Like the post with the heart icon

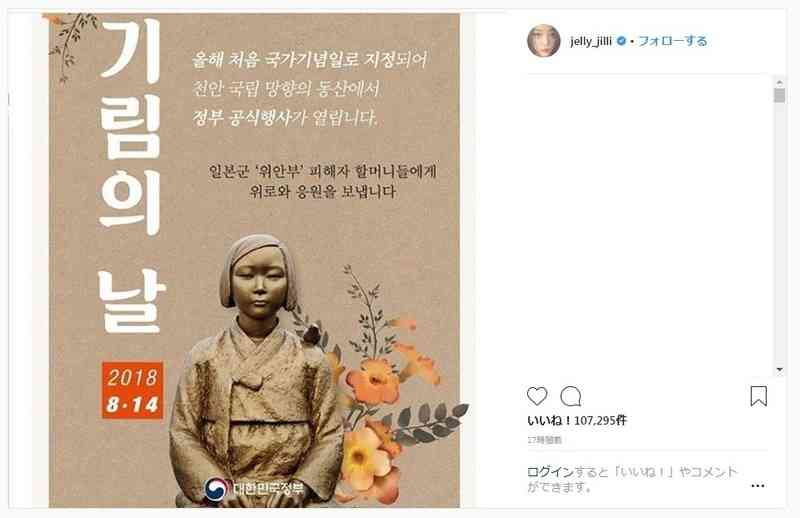(537, 396)
